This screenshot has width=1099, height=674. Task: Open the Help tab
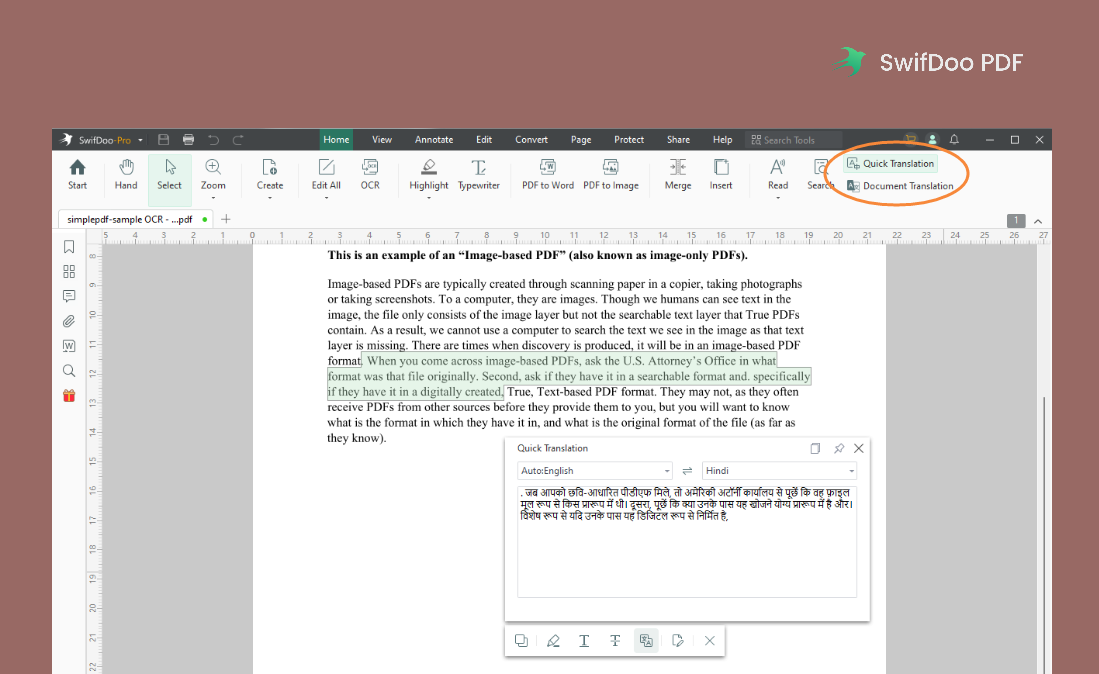[723, 139]
